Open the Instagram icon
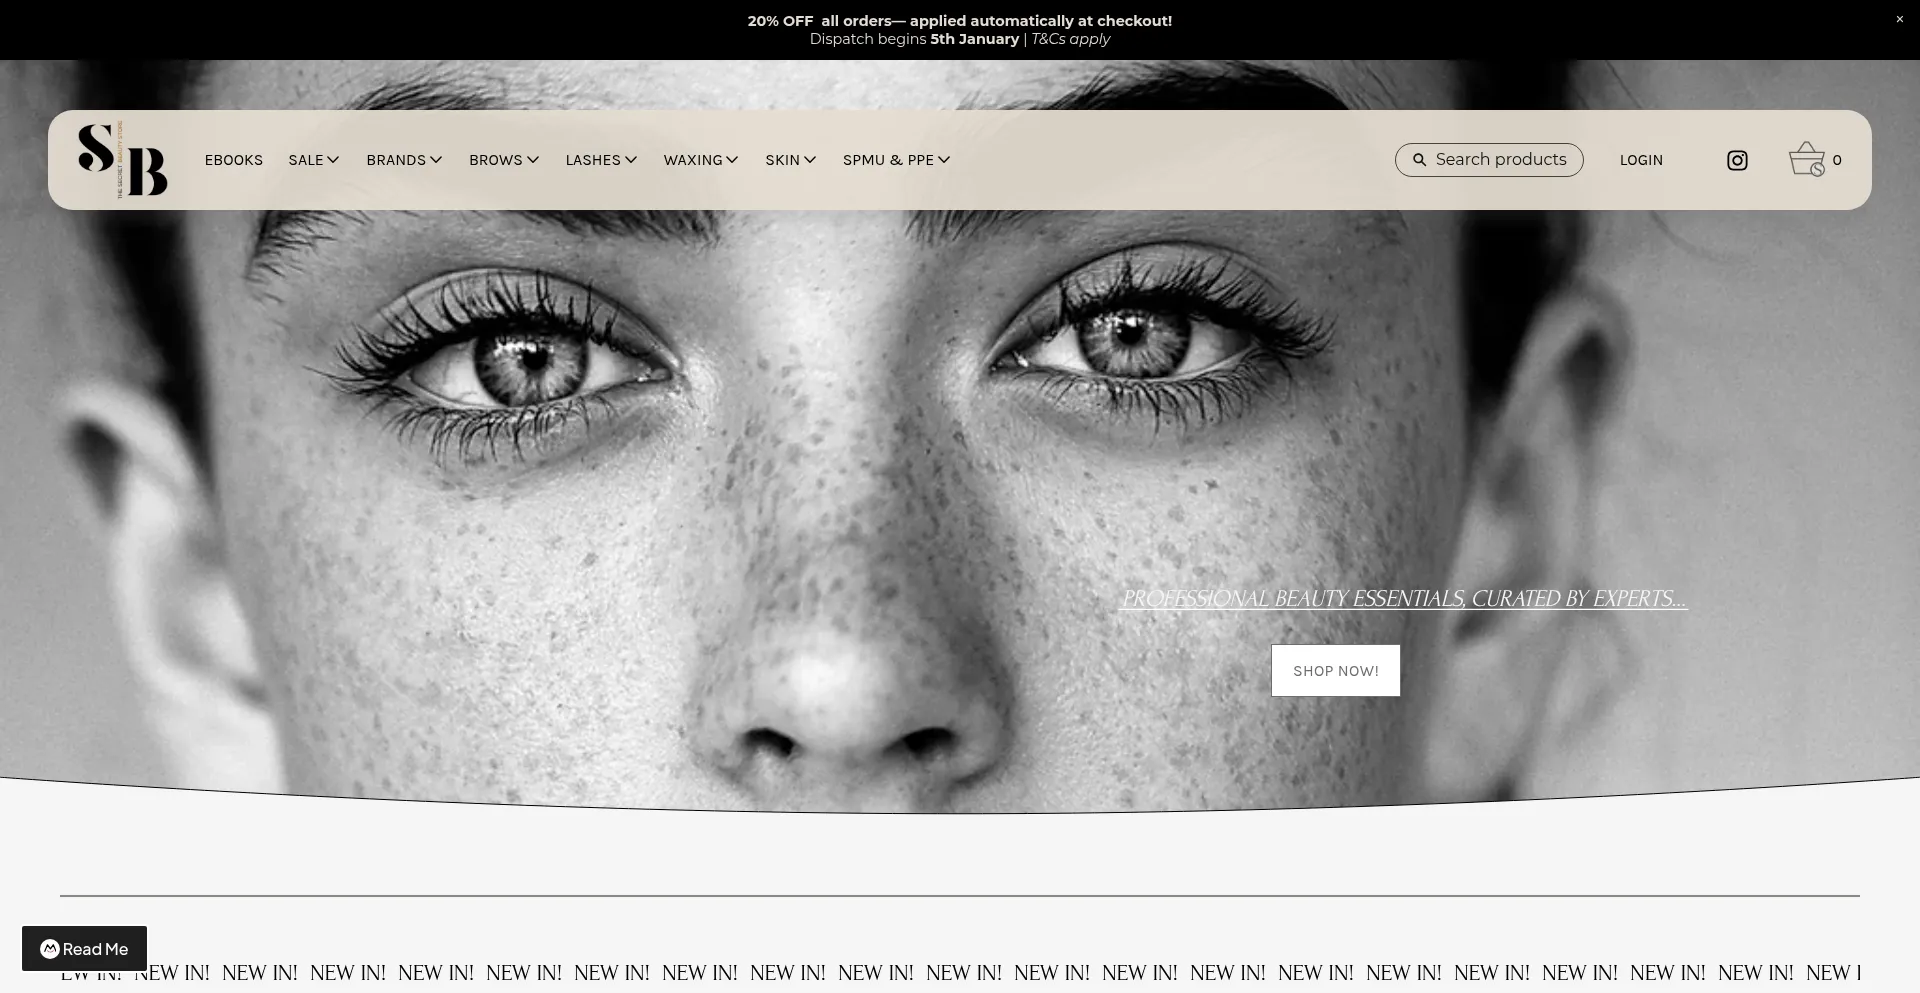Image resolution: width=1920 pixels, height=993 pixels. (x=1737, y=160)
